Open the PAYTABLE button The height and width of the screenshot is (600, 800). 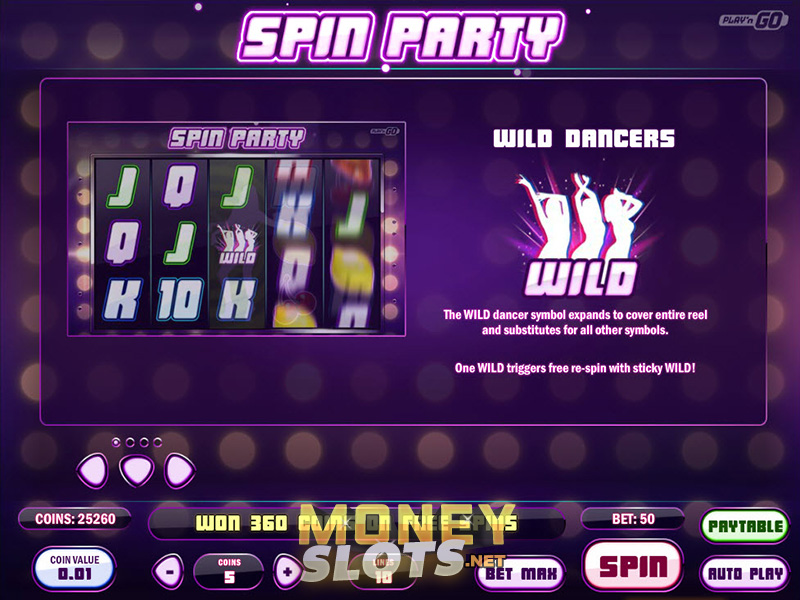(745, 526)
